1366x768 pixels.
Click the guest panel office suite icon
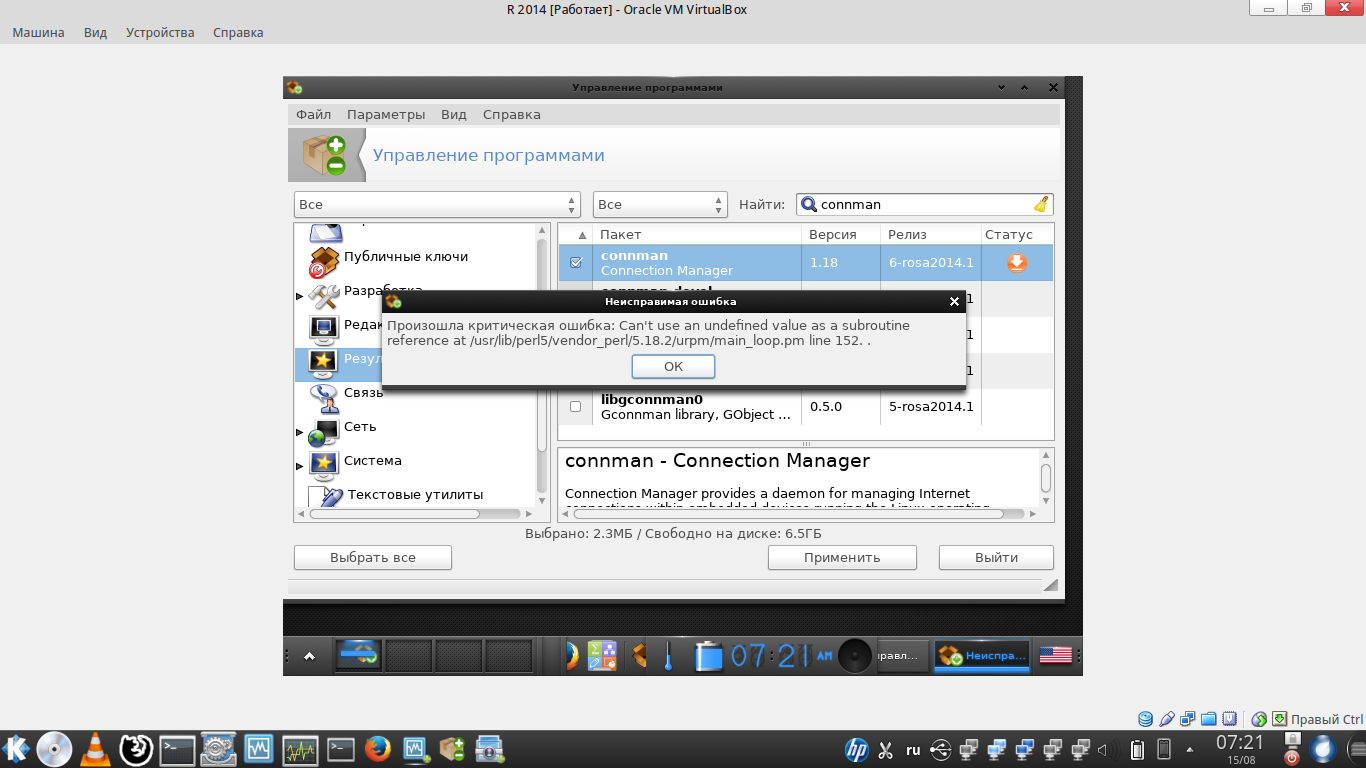(602, 656)
